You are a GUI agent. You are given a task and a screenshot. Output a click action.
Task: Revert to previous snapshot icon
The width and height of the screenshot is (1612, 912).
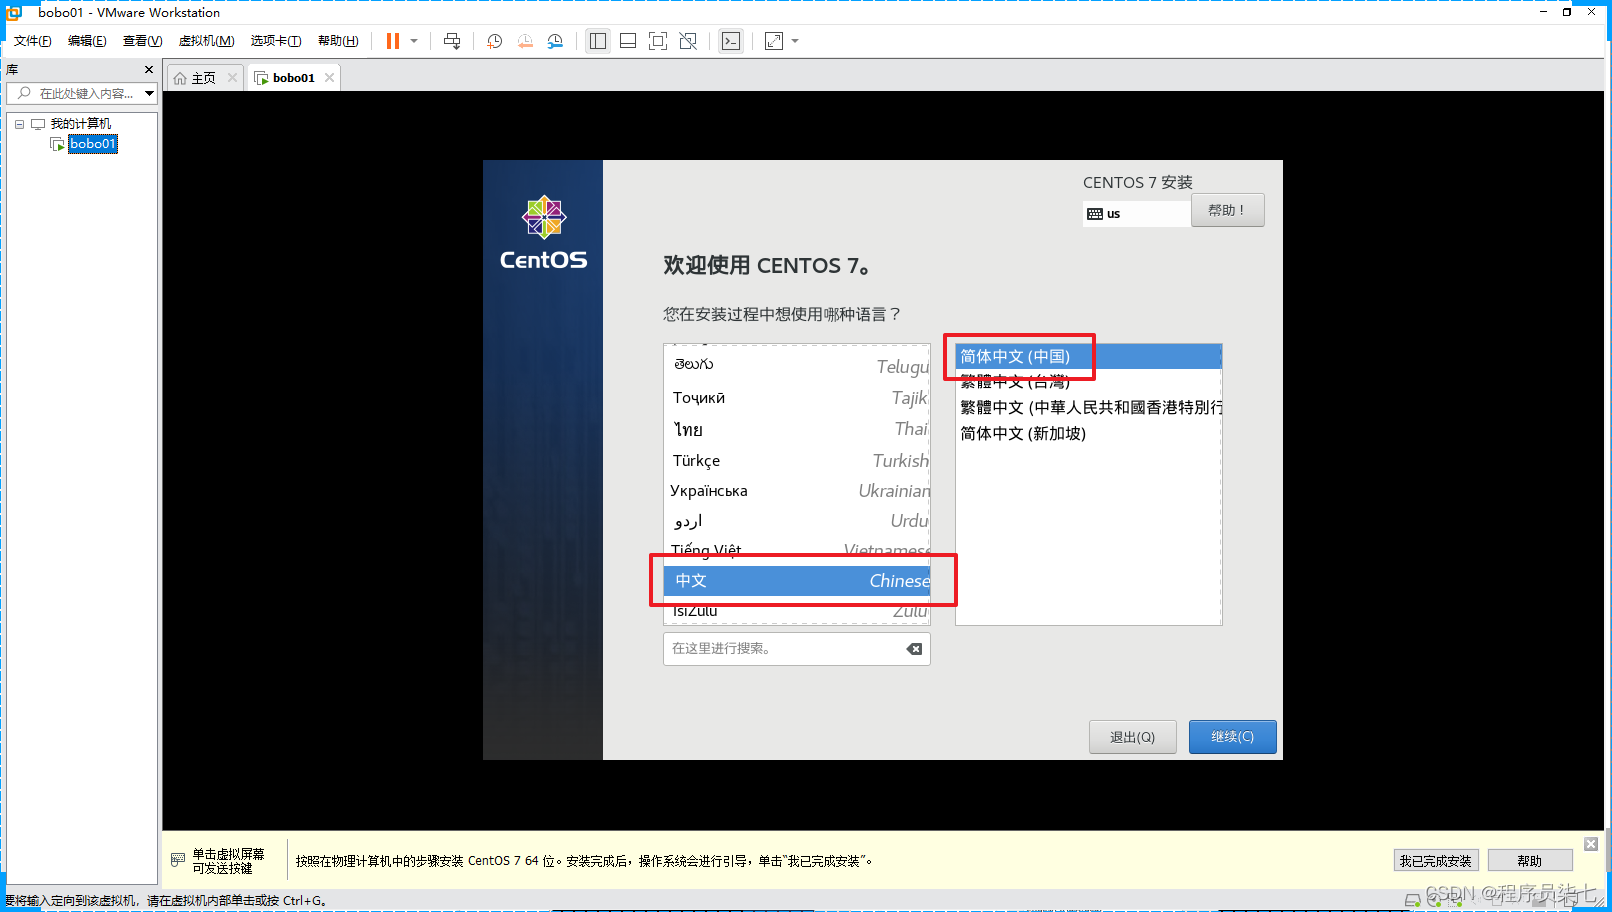pos(525,41)
